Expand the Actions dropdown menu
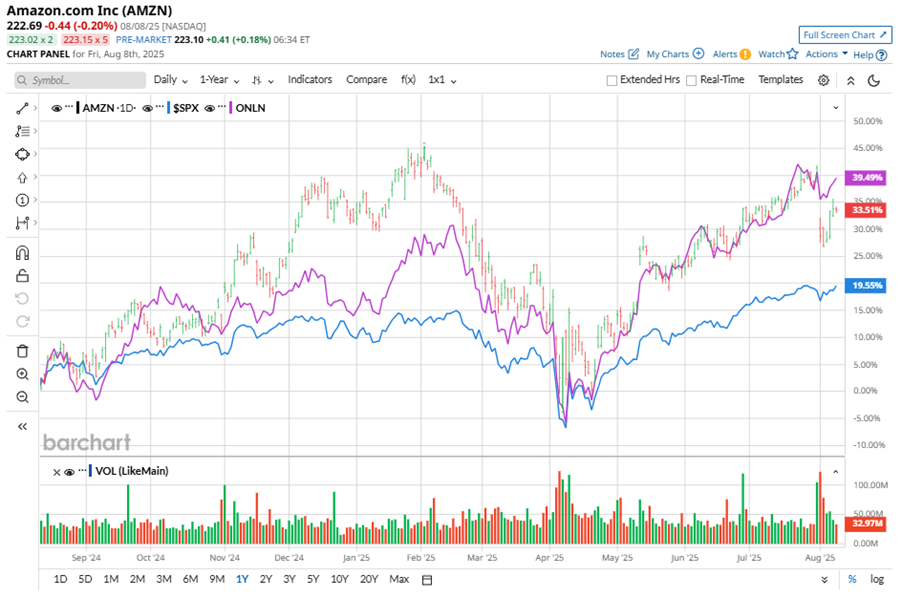 (827, 54)
